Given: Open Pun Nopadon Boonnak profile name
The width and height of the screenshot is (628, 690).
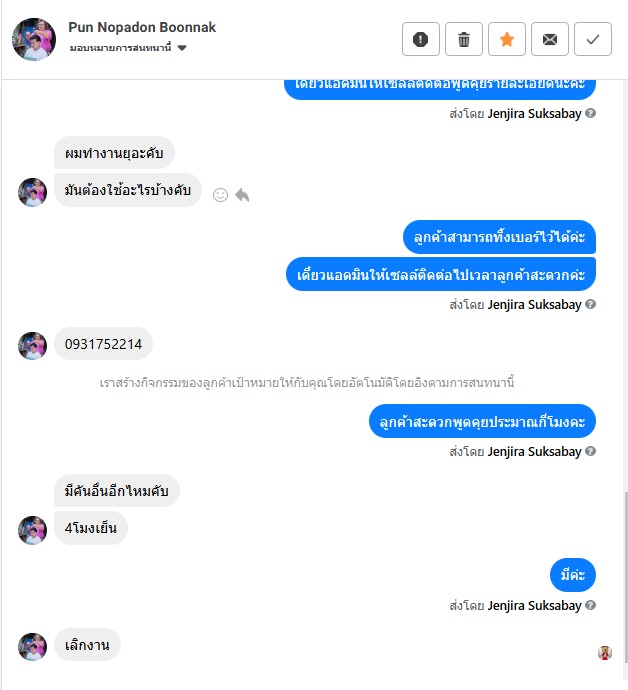Looking at the screenshot, I should [x=142, y=27].
